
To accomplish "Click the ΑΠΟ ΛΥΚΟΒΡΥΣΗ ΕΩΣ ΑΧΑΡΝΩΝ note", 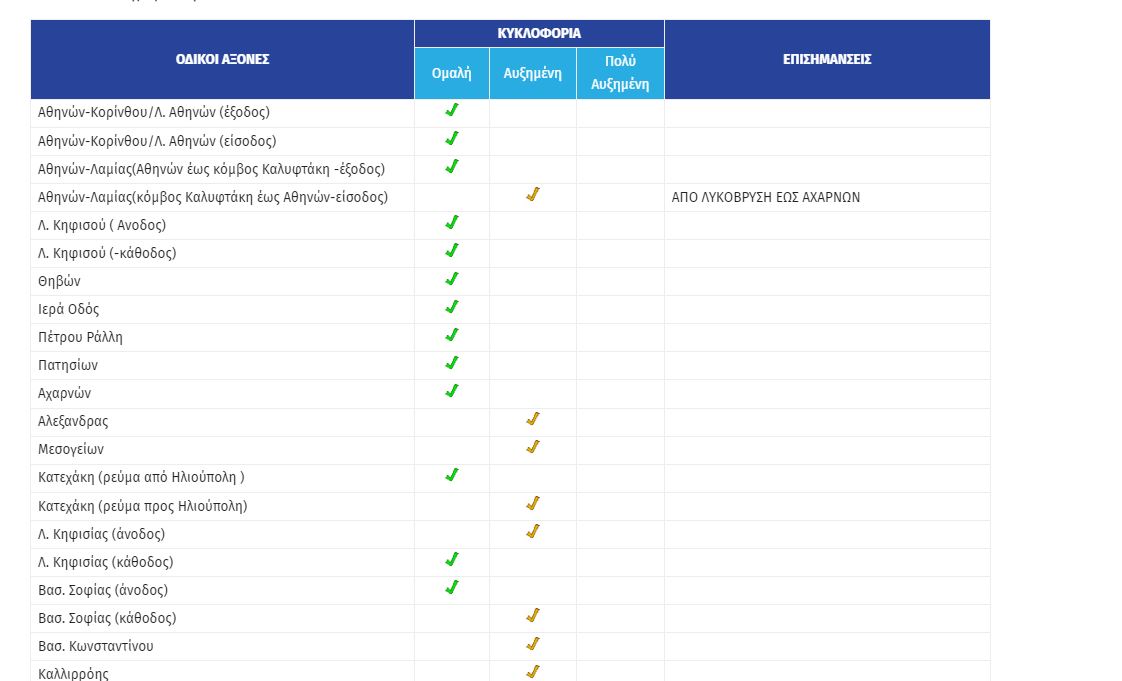I will (766, 197).
